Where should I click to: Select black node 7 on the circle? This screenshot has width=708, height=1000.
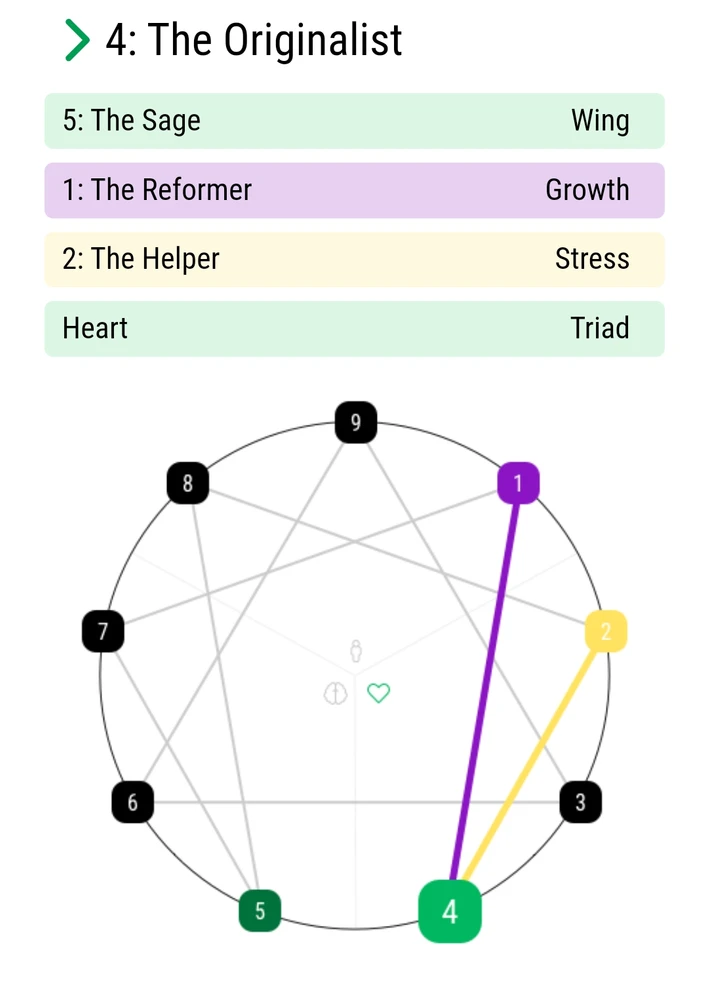tap(103, 631)
